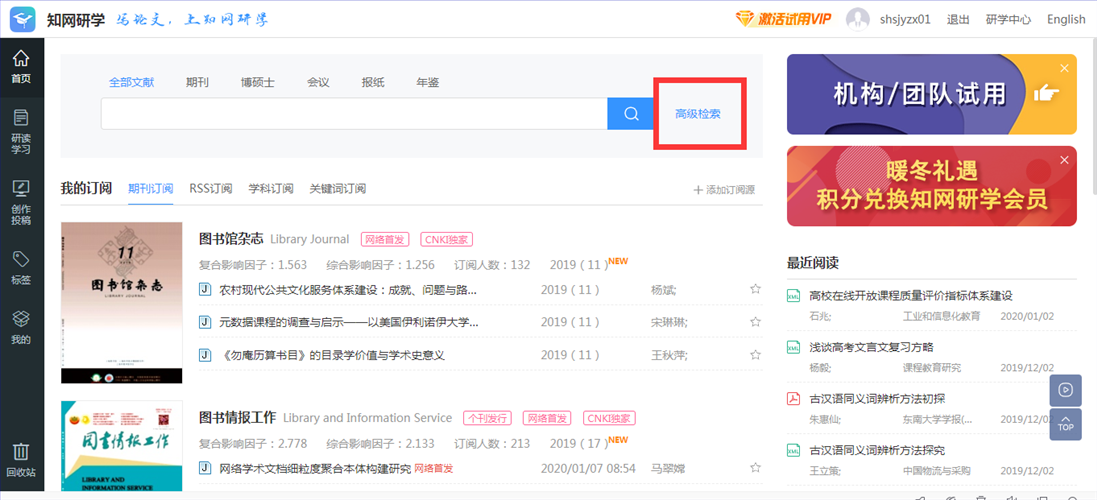Open the 研学中心 link
1097x500 pixels.
1008,20
